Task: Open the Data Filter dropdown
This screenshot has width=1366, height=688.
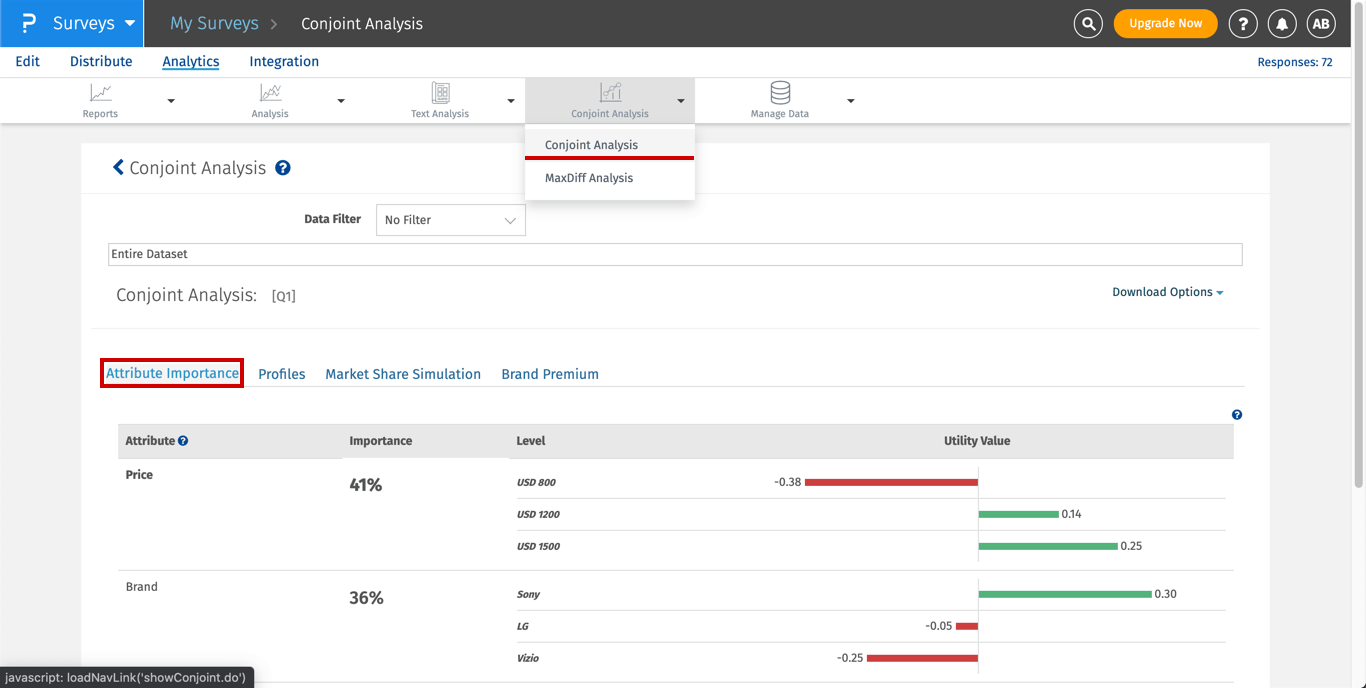Action: click(x=450, y=220)
